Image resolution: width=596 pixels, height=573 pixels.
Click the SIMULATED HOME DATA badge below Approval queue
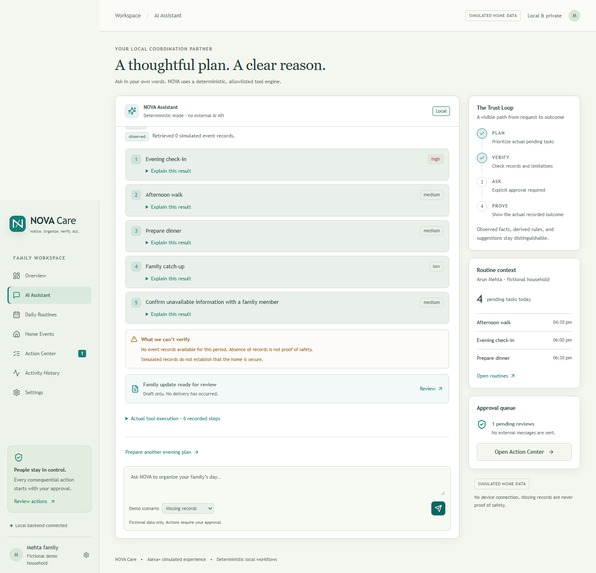point(502,484)
